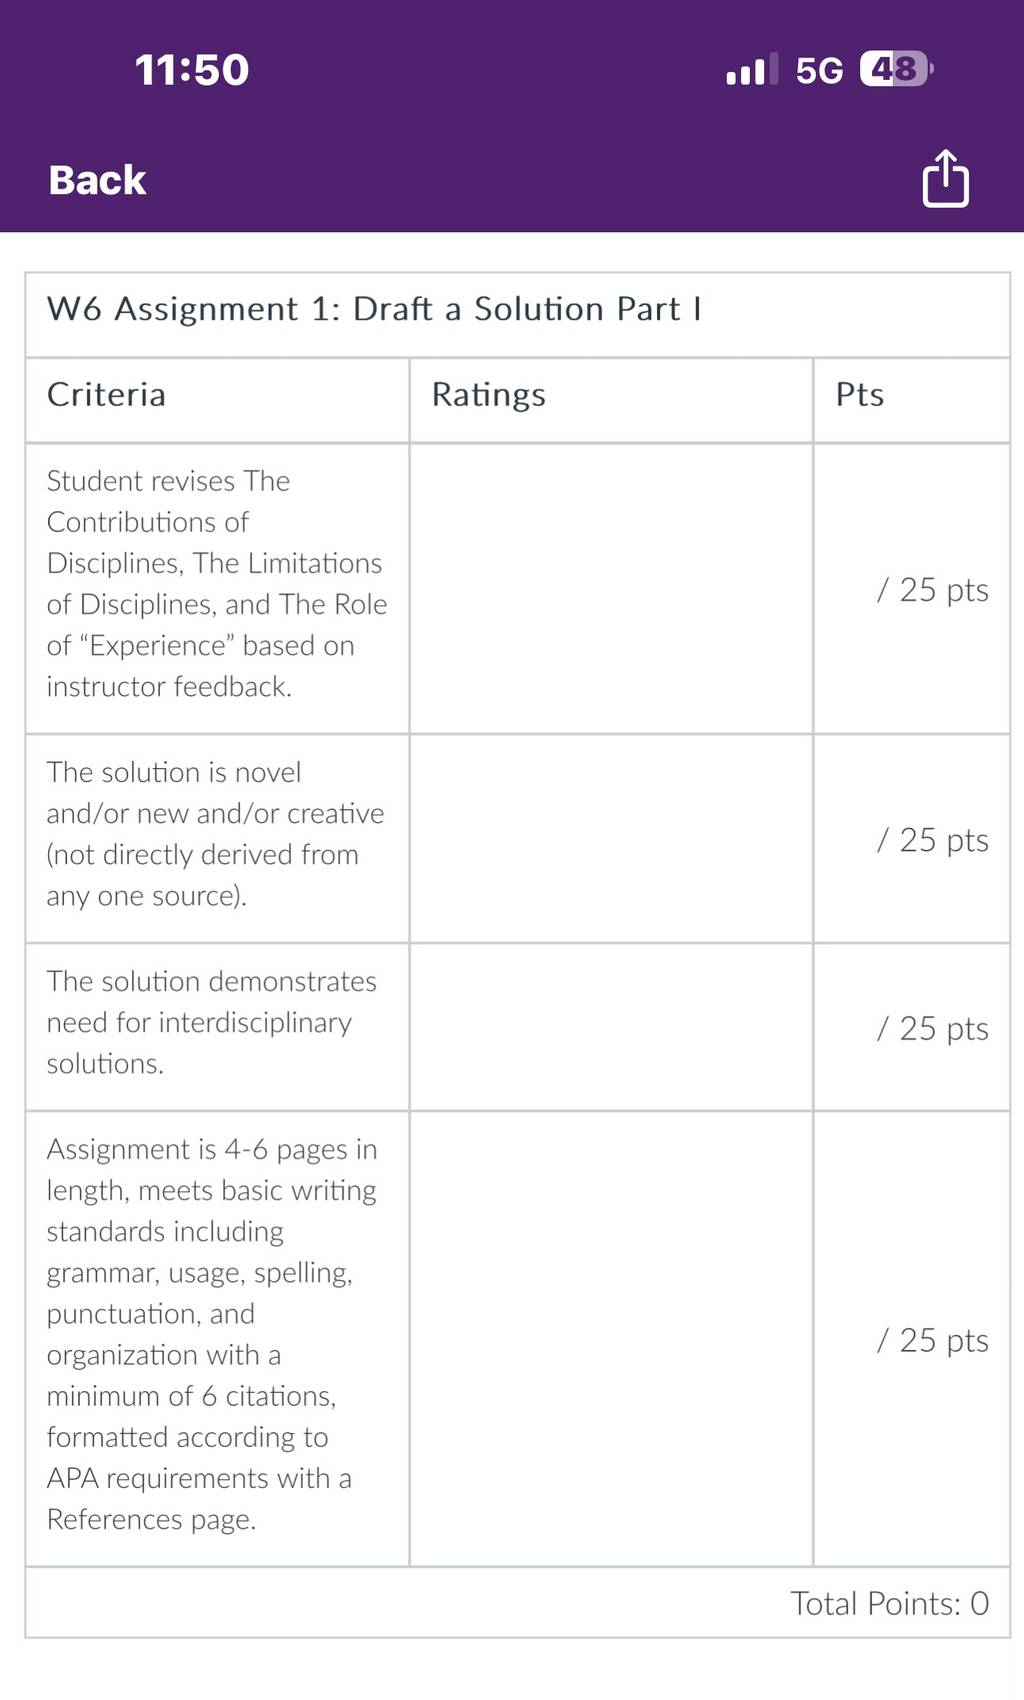Tap the Pts column header

[x=860, y=395]
